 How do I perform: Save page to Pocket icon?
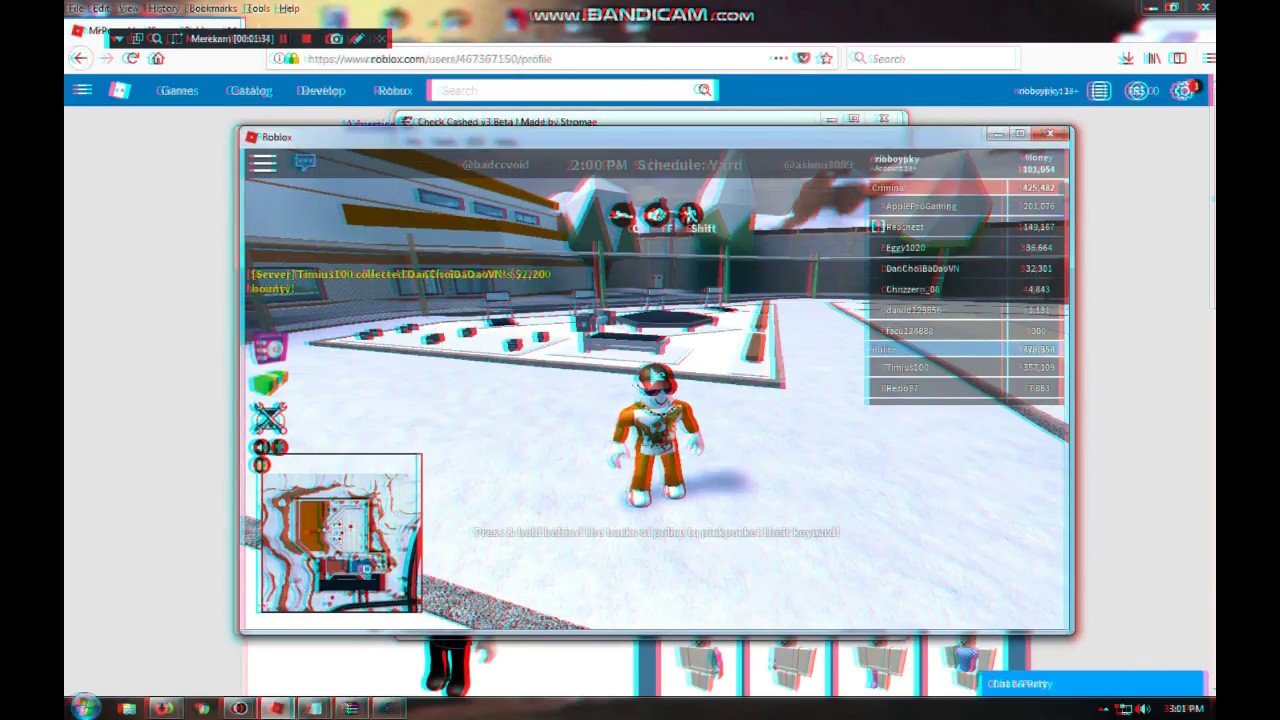coord(802,58)
